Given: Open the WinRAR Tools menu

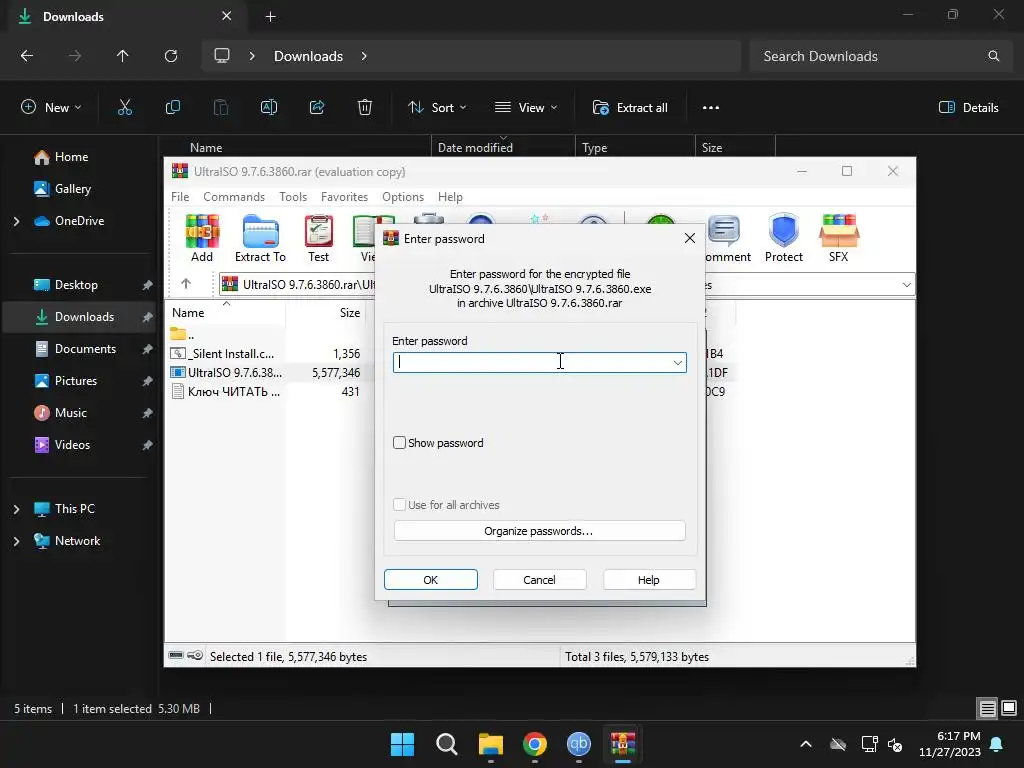Looking at the screenshot, I should [293, 197].
